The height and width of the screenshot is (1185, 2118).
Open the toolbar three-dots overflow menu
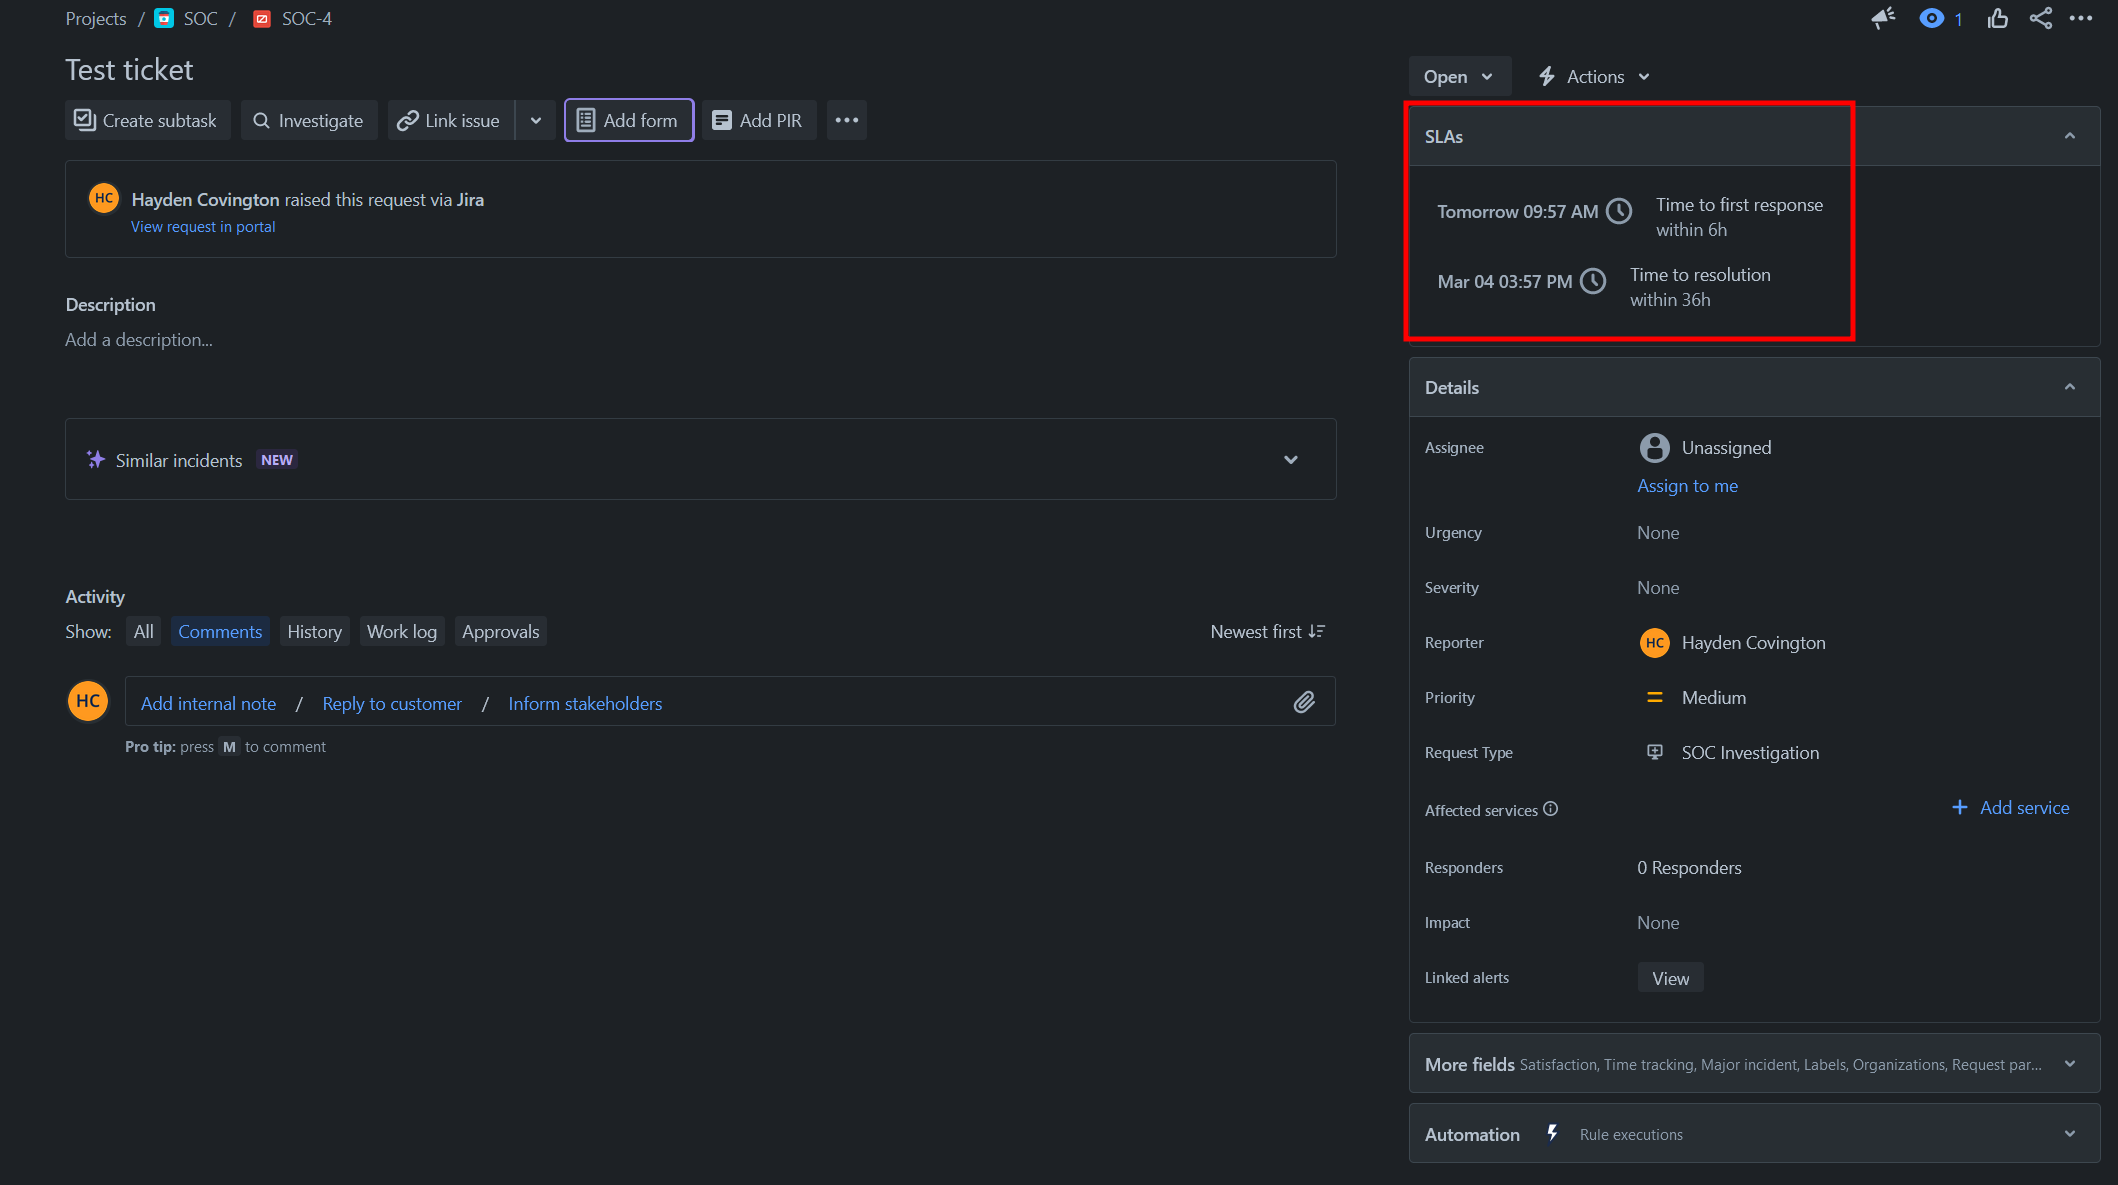pyautogui.click(x=846, y=120)
